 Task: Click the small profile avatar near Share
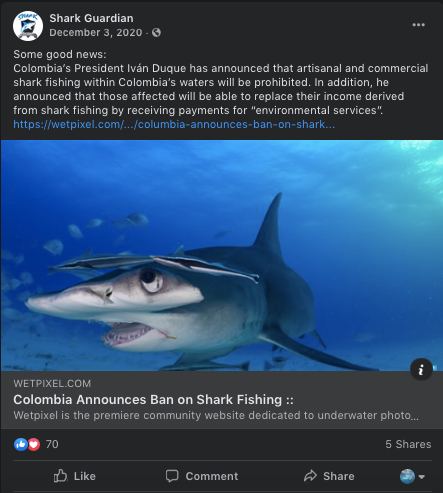(x=407, y=476)
